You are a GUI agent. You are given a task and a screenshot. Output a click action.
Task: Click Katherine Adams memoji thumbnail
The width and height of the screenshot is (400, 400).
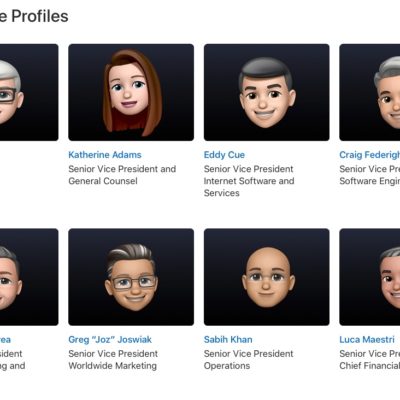(x=131, y=92)
